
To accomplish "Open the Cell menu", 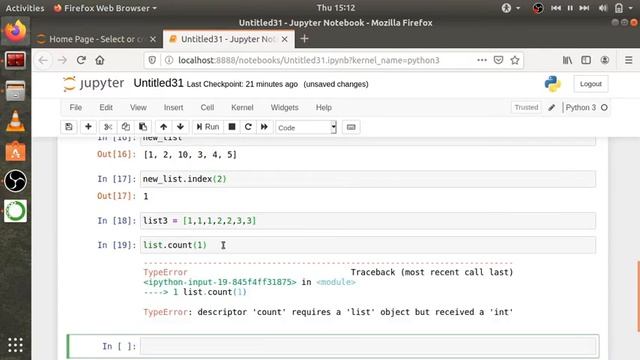I will (x=207, y=107).
